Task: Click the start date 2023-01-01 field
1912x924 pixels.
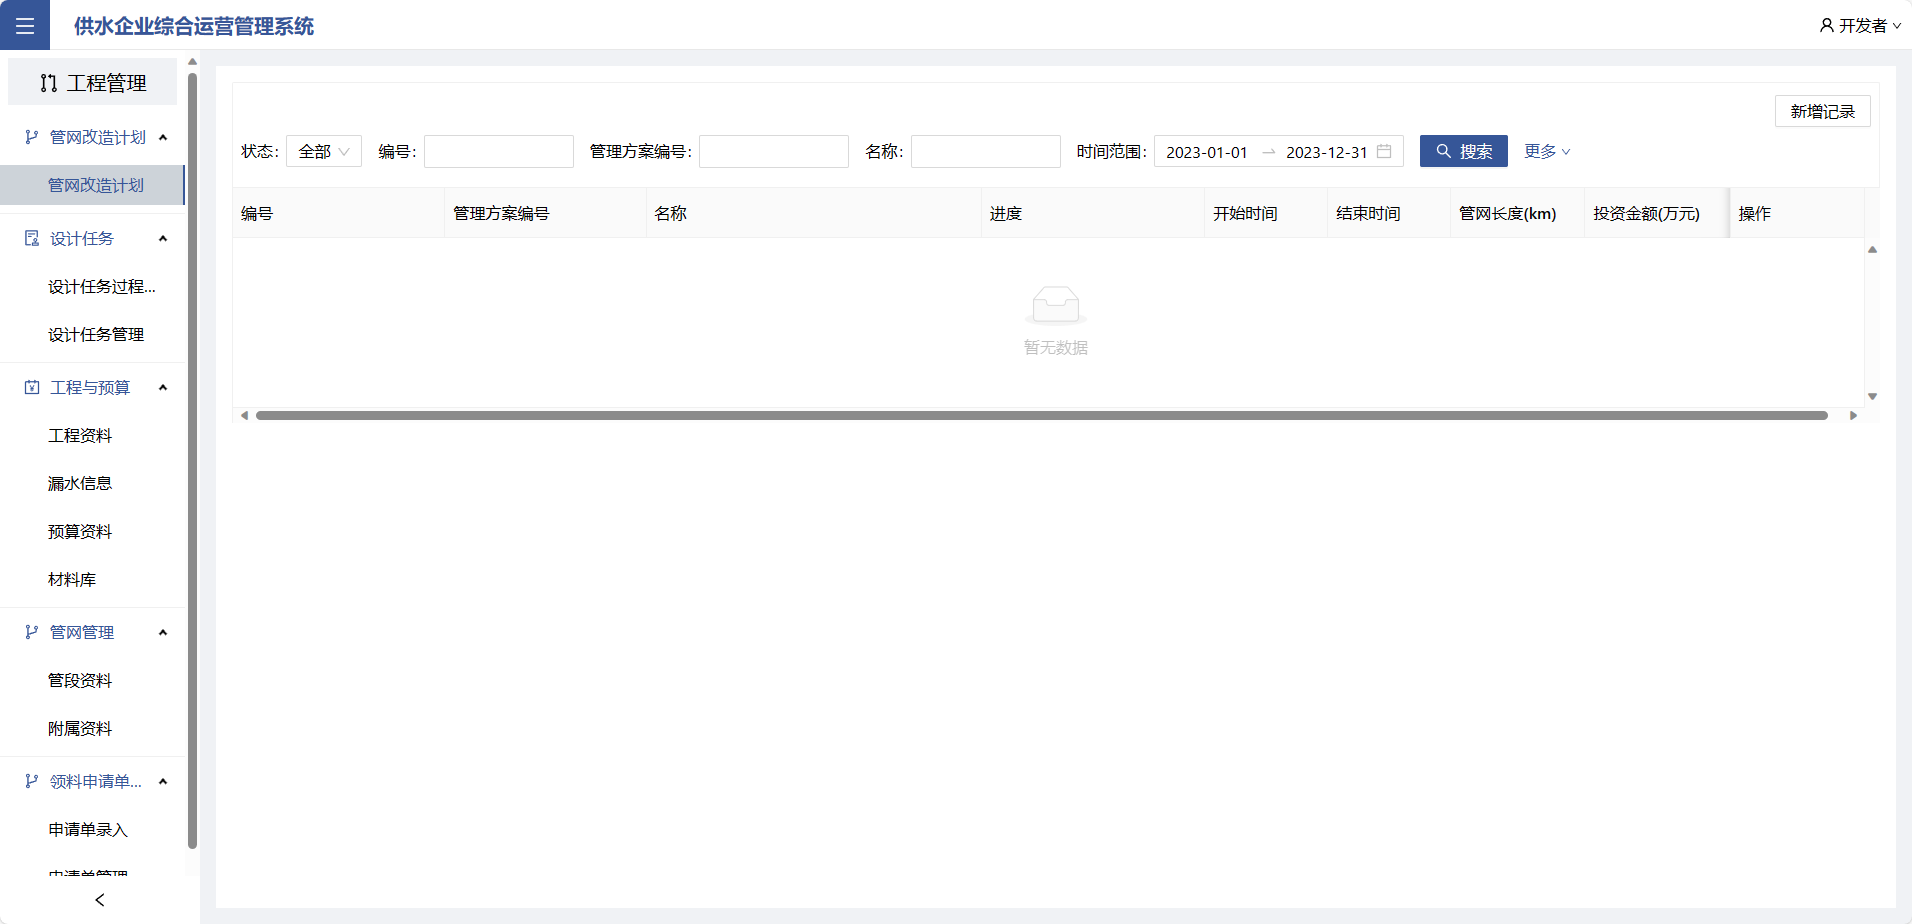Action: pyautogui.click(x=1207, y=152)
